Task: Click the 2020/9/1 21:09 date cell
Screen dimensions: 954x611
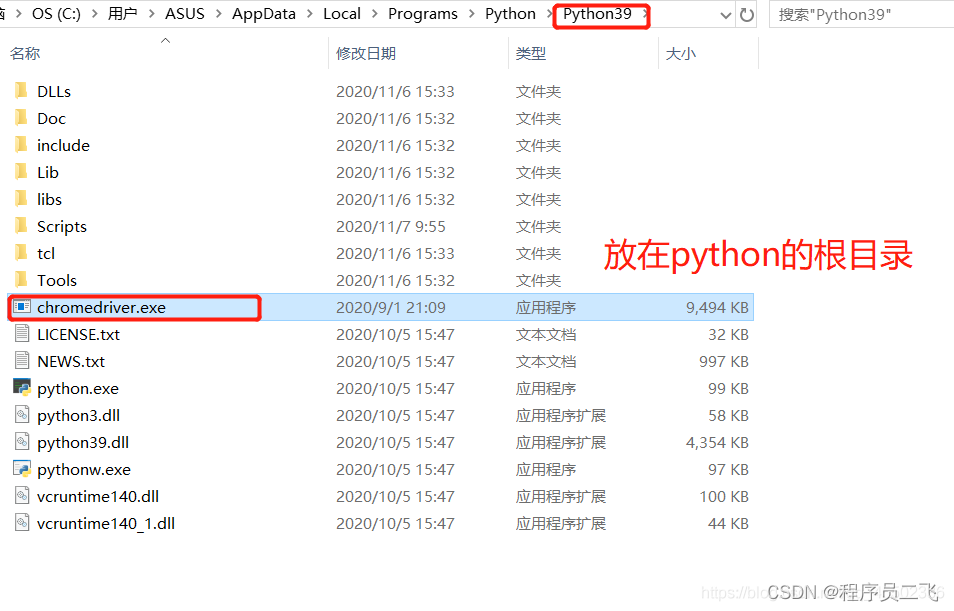Action: (x=391, y=307)
